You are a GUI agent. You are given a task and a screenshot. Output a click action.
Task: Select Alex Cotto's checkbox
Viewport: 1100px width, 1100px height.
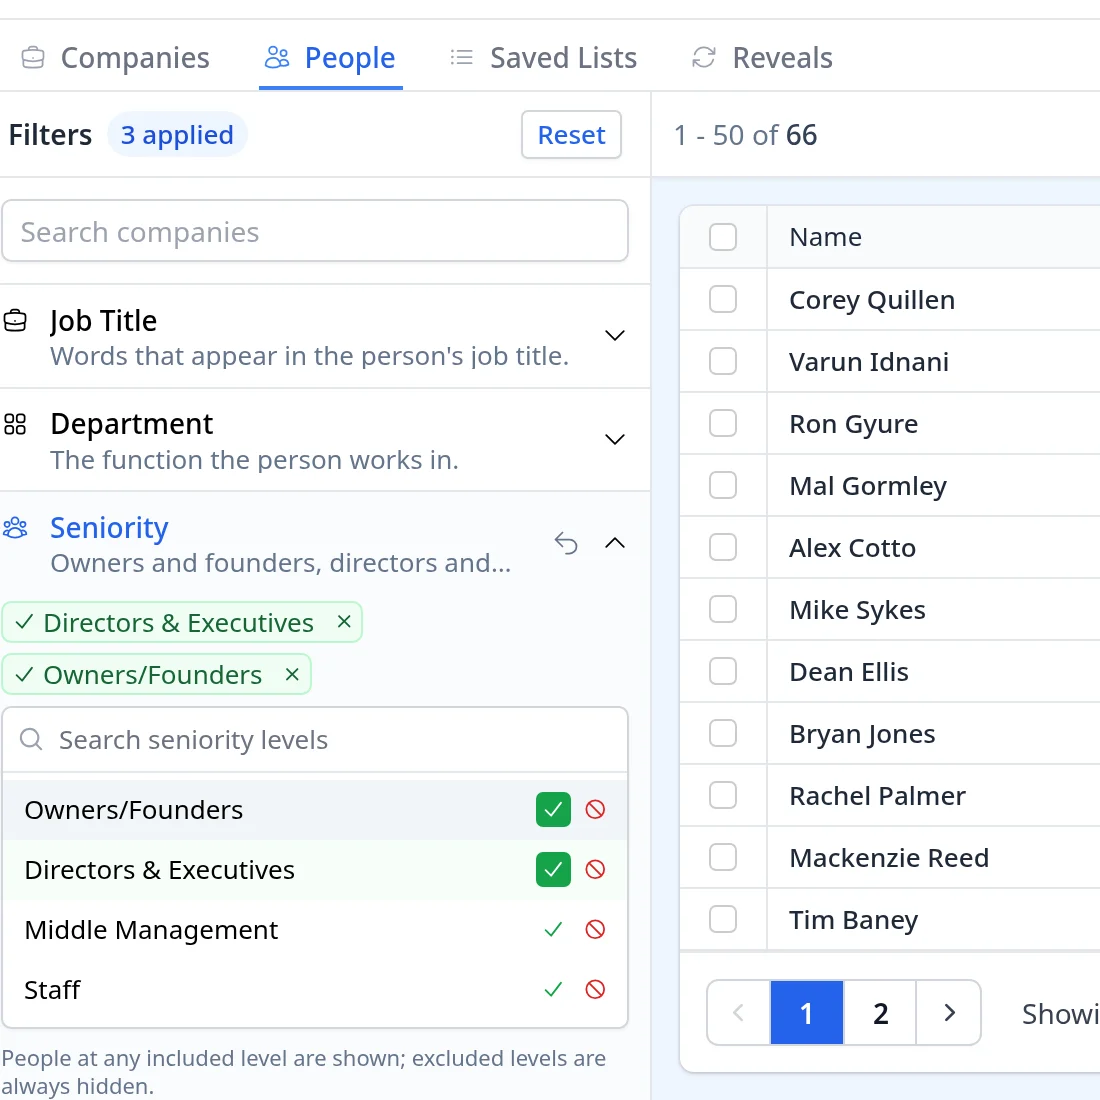click(x=723, y=547)
